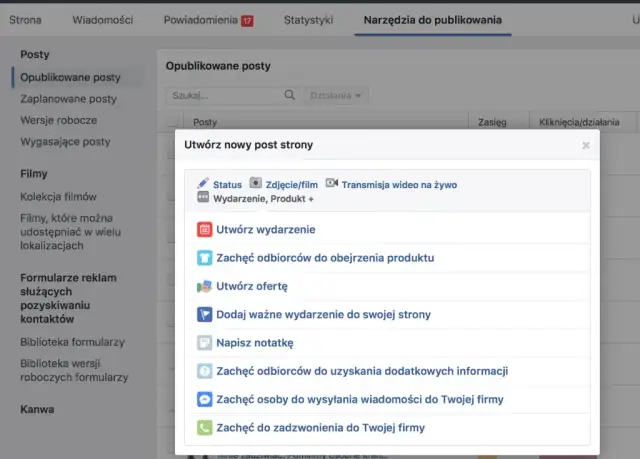The height and width of the screenshot is (459, 640).
Task: Select Narzędzia do publikowania tab
Action: tap(433, 20)
